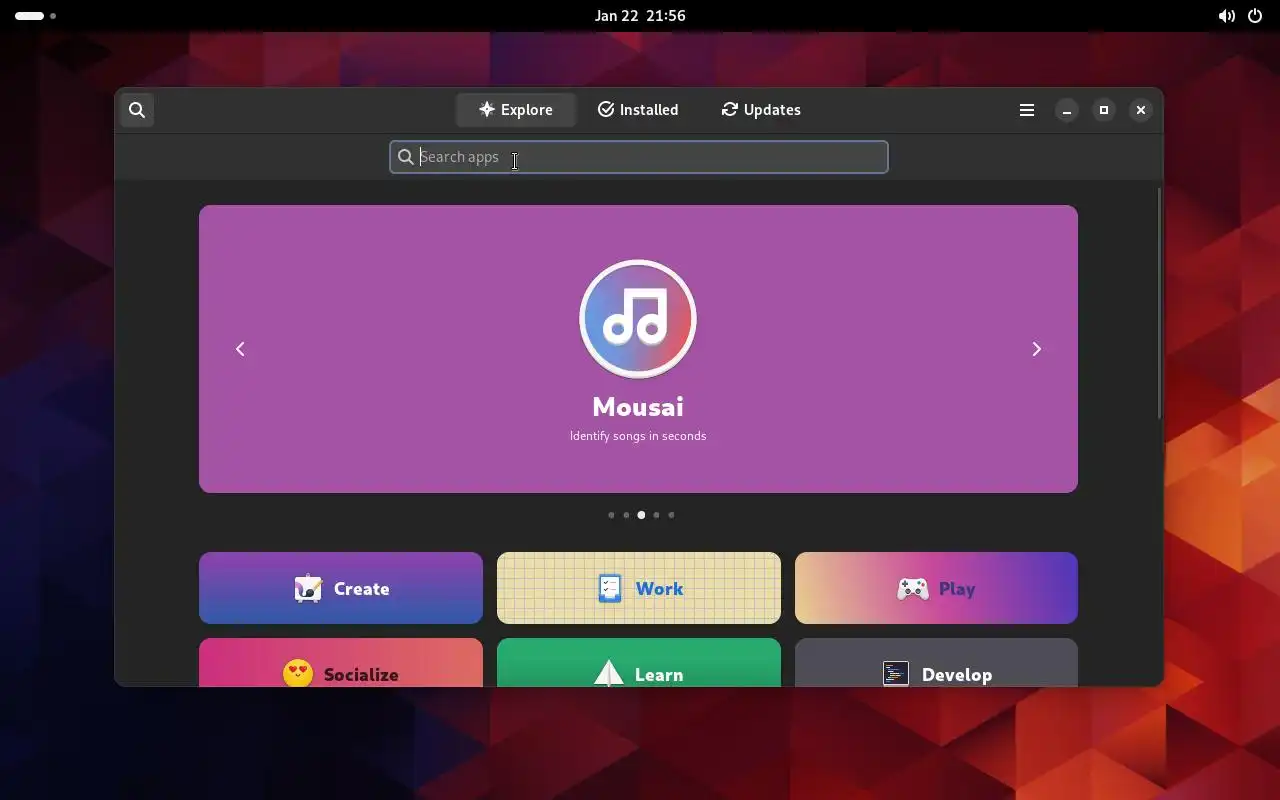Open the Mousai app icon
The image size is (1280, 800).
(x=638, y=319)
